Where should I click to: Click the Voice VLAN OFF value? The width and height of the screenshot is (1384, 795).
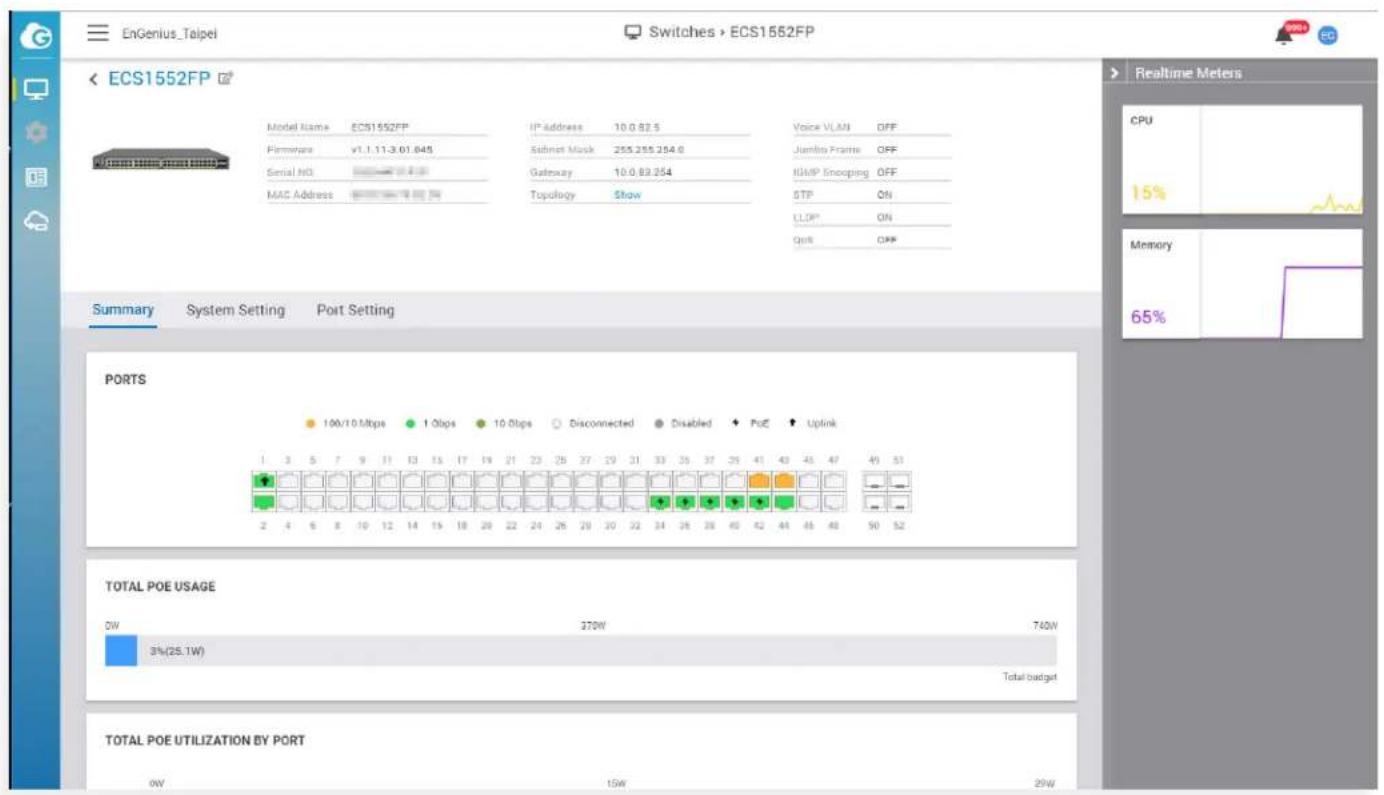tap(886, 128)
